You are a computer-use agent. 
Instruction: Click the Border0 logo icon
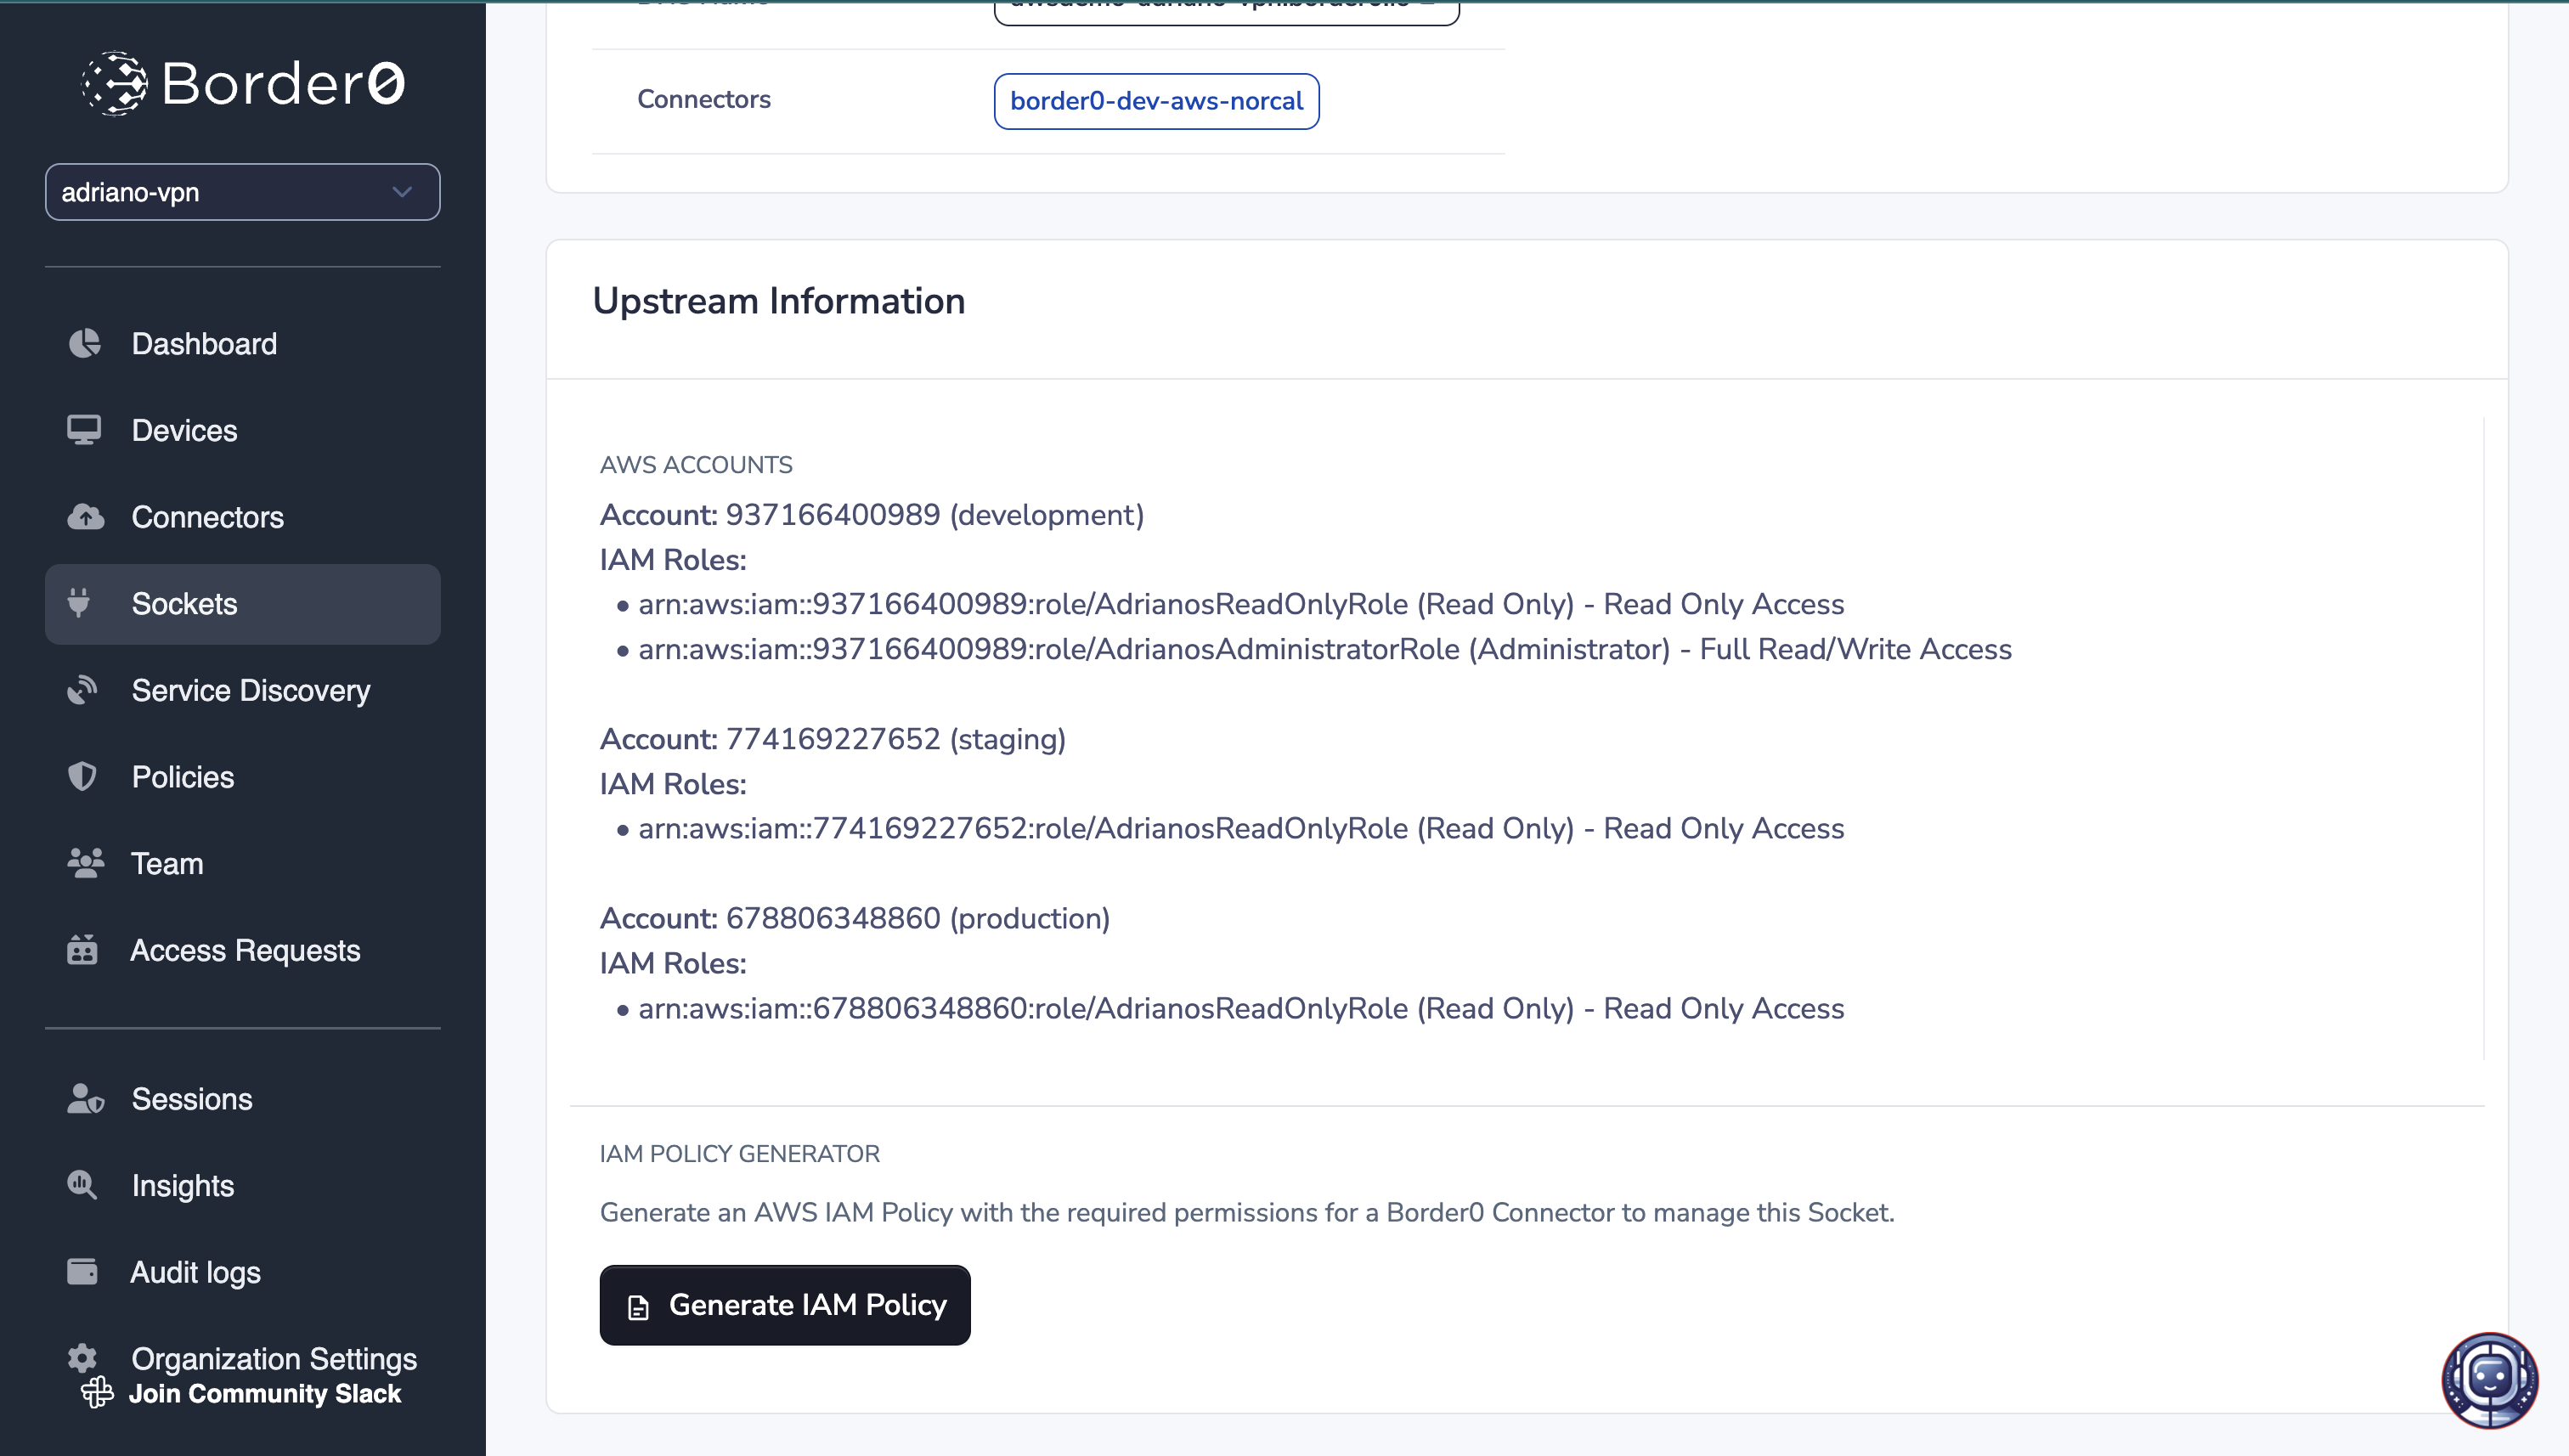click(x=114, y=83)
